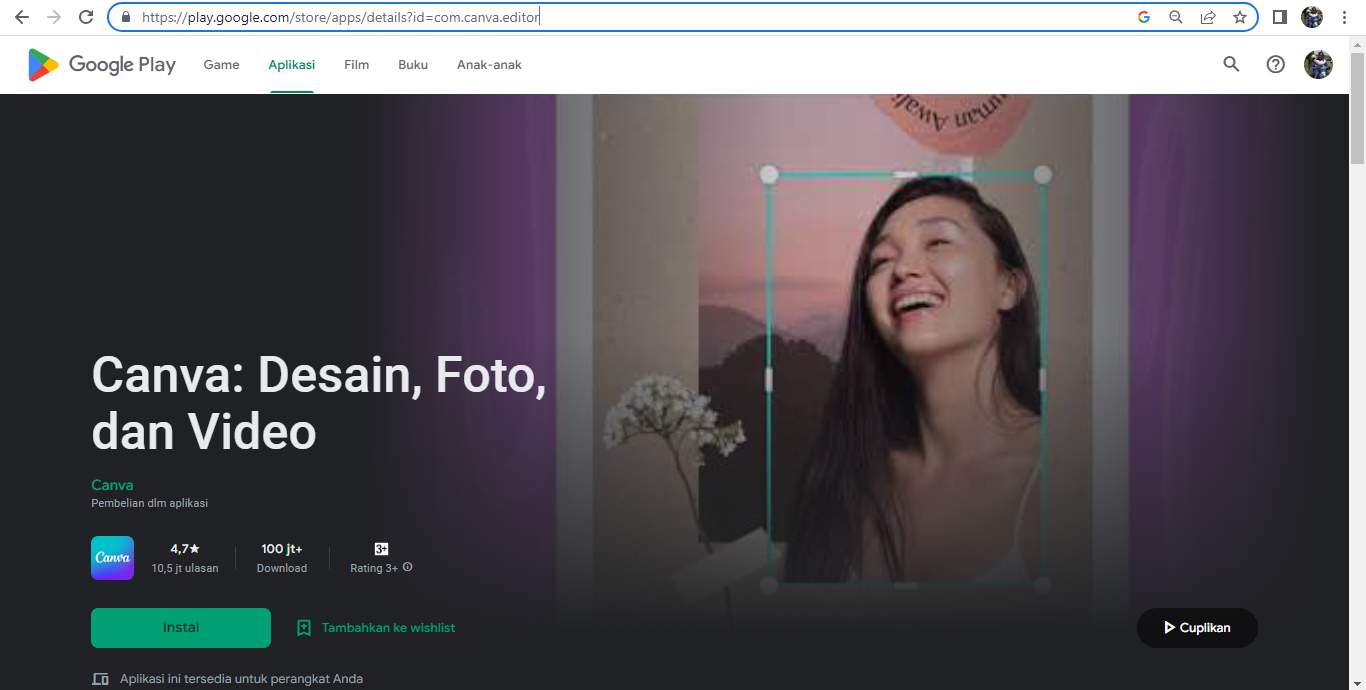This screenshot has height=690, width=1366.
Task: Click the Pembelian dlm aplikasi text
Action: click(150, 504)
